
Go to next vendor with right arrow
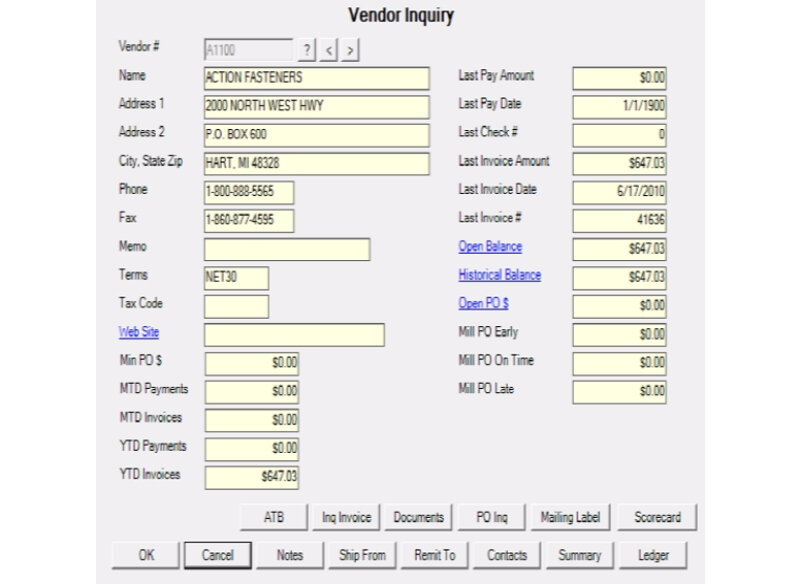(x=351, y=49)
